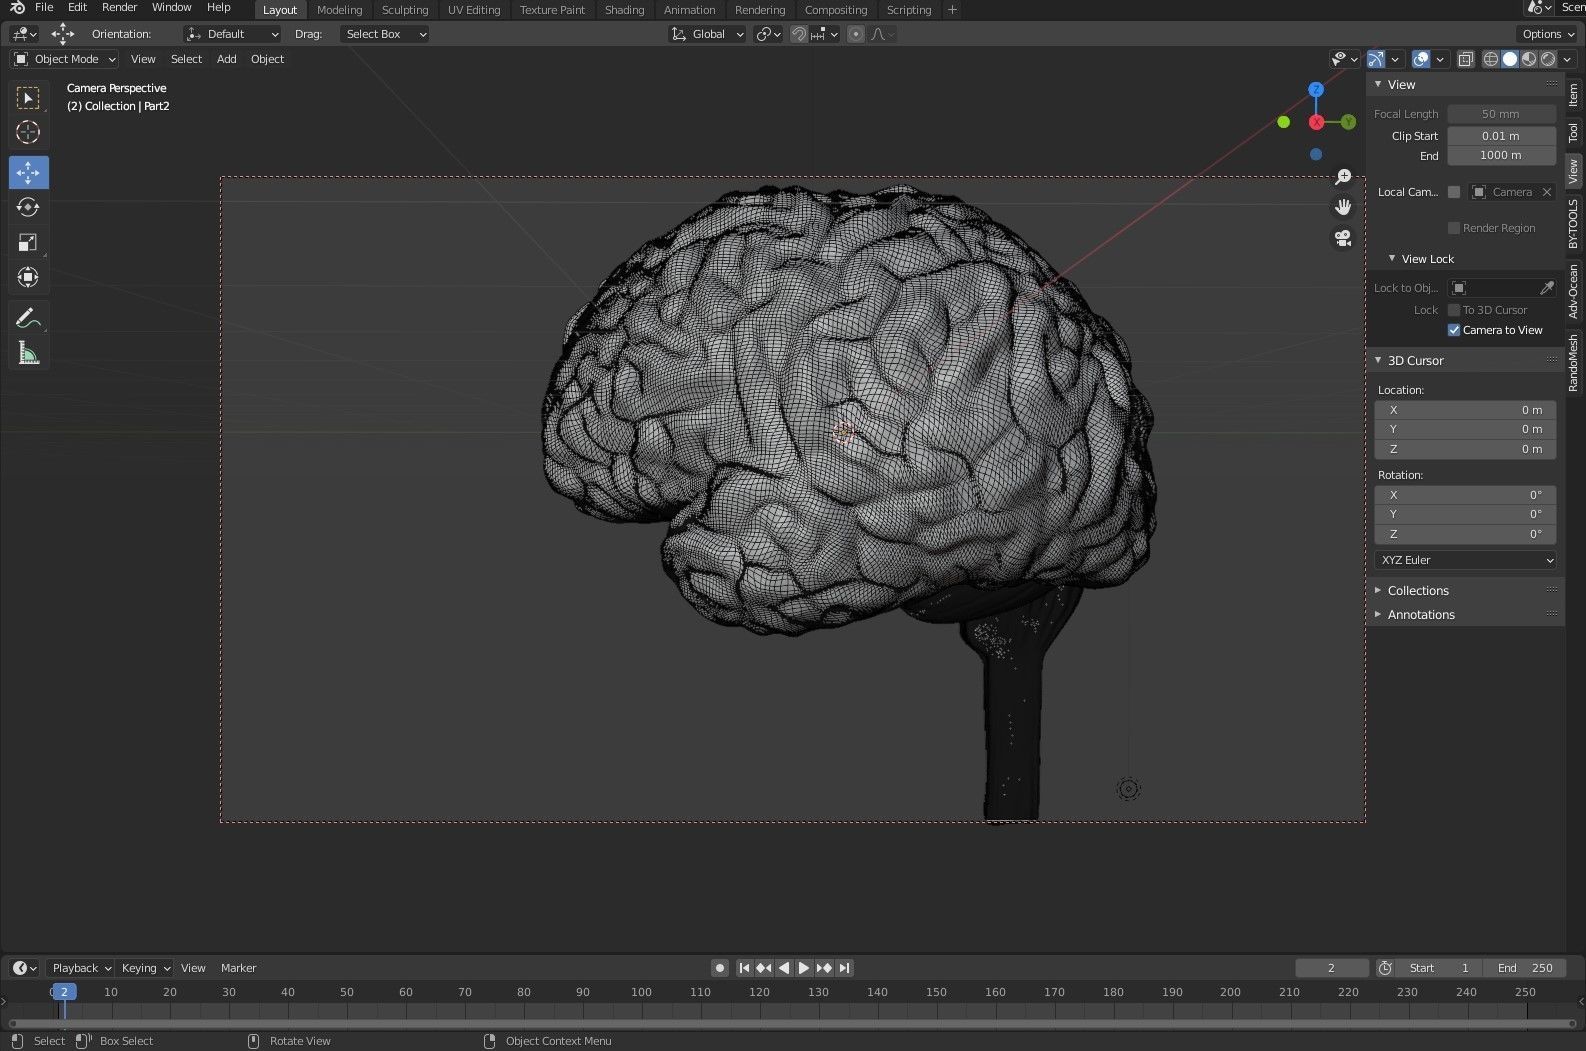The width and height of the screenshot is (1586, 1051).
Task: Select the Cursor tool in toolbar
Action: (x=28, y=132)
